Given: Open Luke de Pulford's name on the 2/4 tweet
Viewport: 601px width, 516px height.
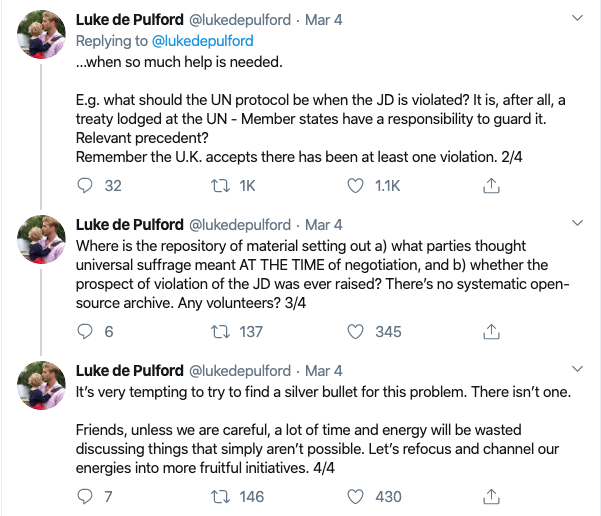Looking at the screenshot, I should pos(129,20).
